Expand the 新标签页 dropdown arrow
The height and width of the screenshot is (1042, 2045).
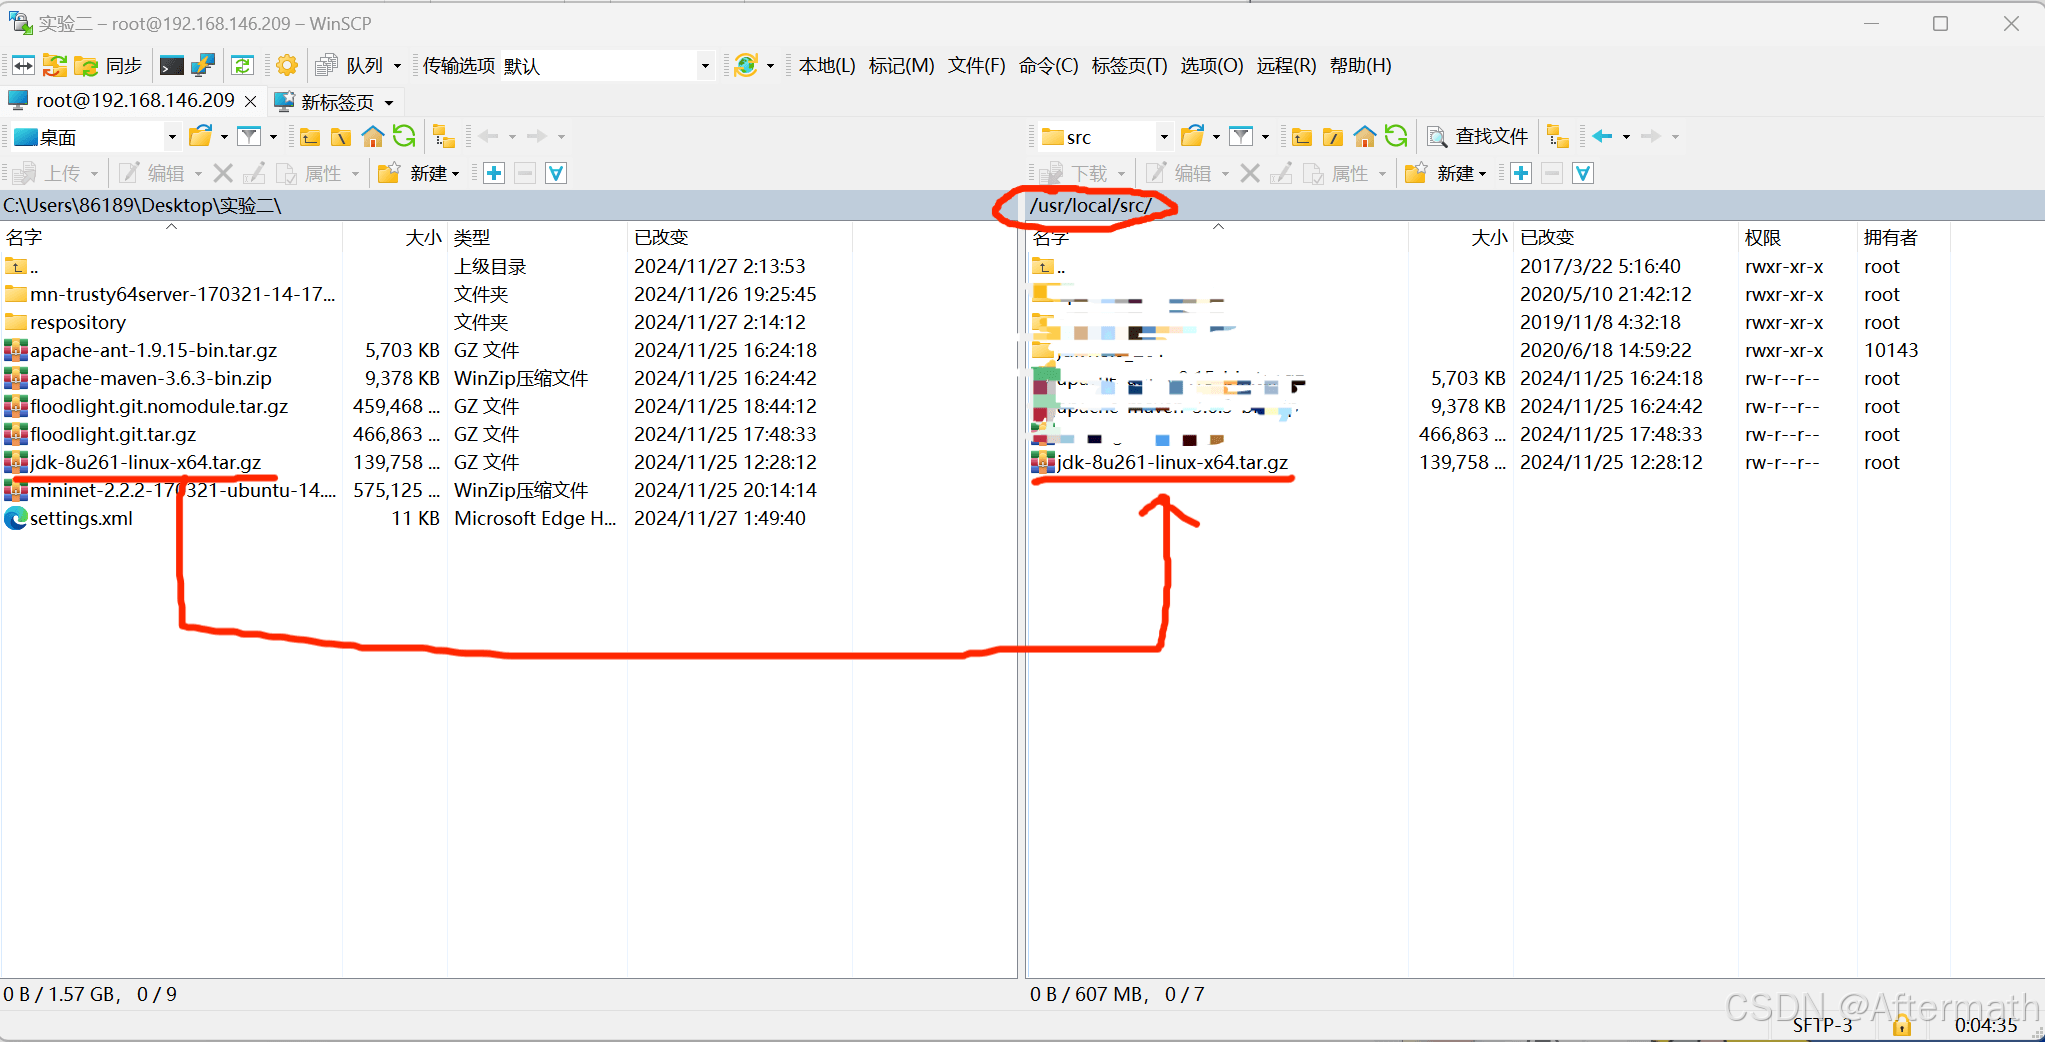tap(389, 103)
